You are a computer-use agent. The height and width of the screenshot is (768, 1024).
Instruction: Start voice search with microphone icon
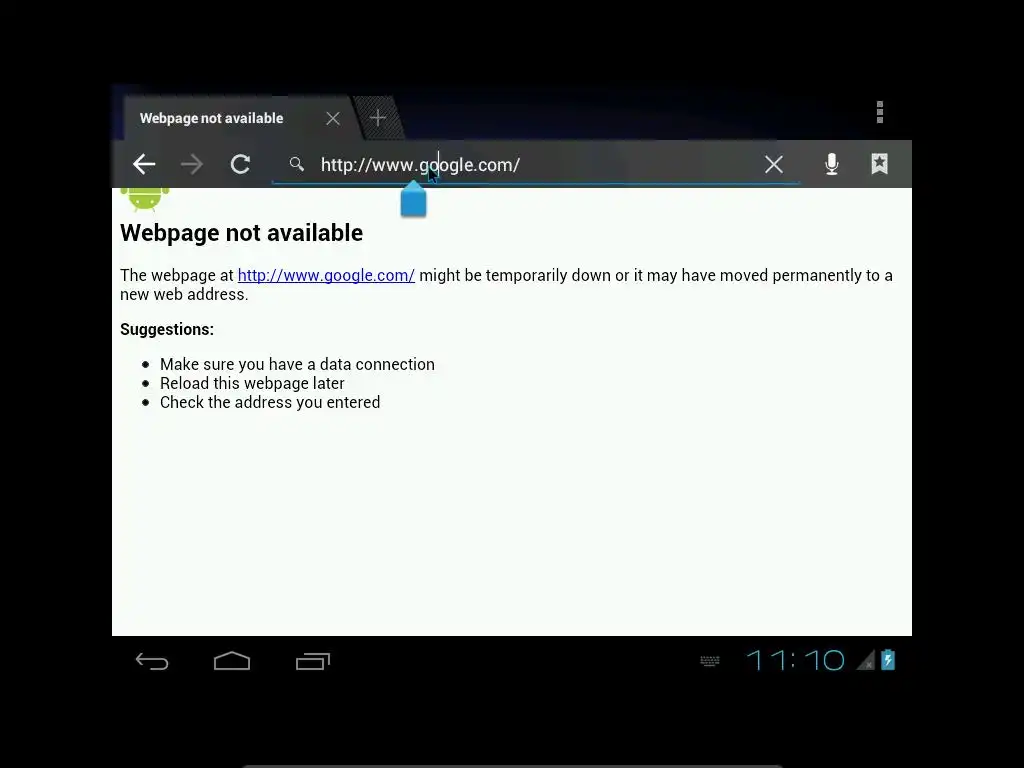pos(831,164)
